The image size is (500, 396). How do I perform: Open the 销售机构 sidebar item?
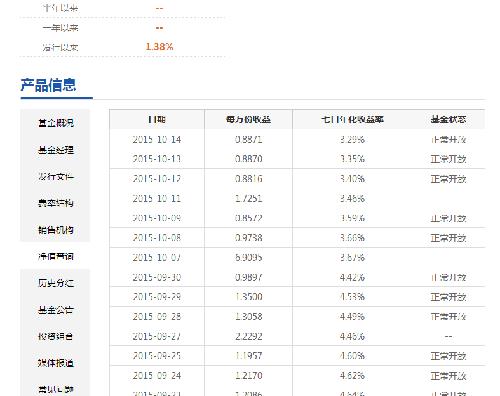point(56,230)
